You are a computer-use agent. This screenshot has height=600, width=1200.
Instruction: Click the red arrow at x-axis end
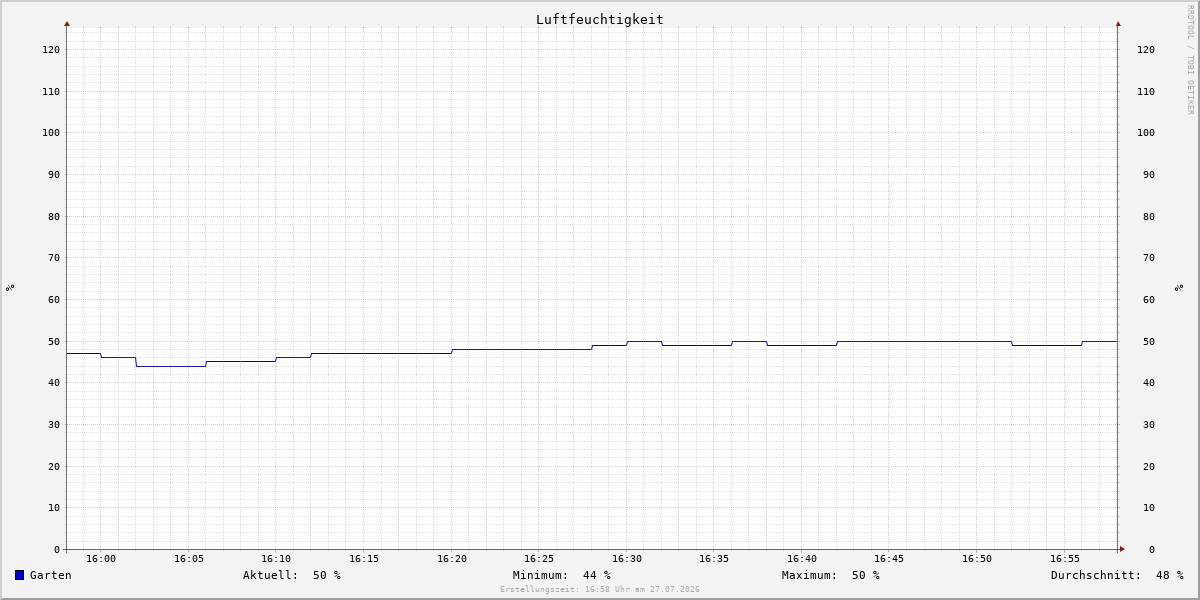point(1122,549)
